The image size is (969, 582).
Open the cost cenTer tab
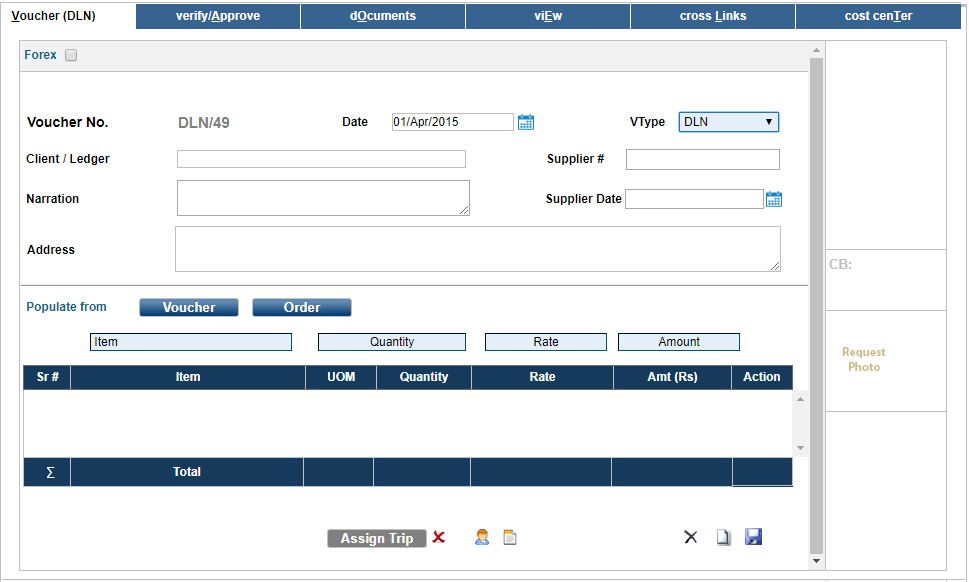878,16
